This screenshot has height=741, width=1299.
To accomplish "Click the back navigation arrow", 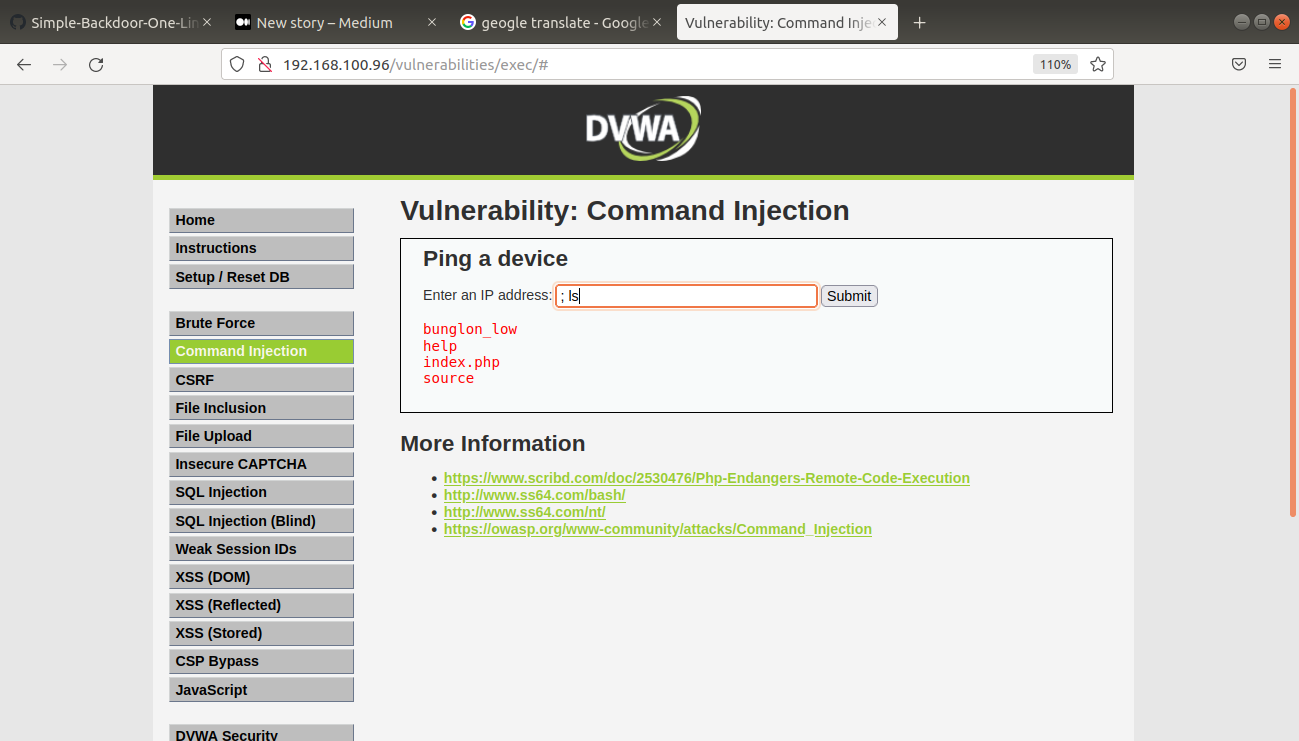I will click(24, 64).
